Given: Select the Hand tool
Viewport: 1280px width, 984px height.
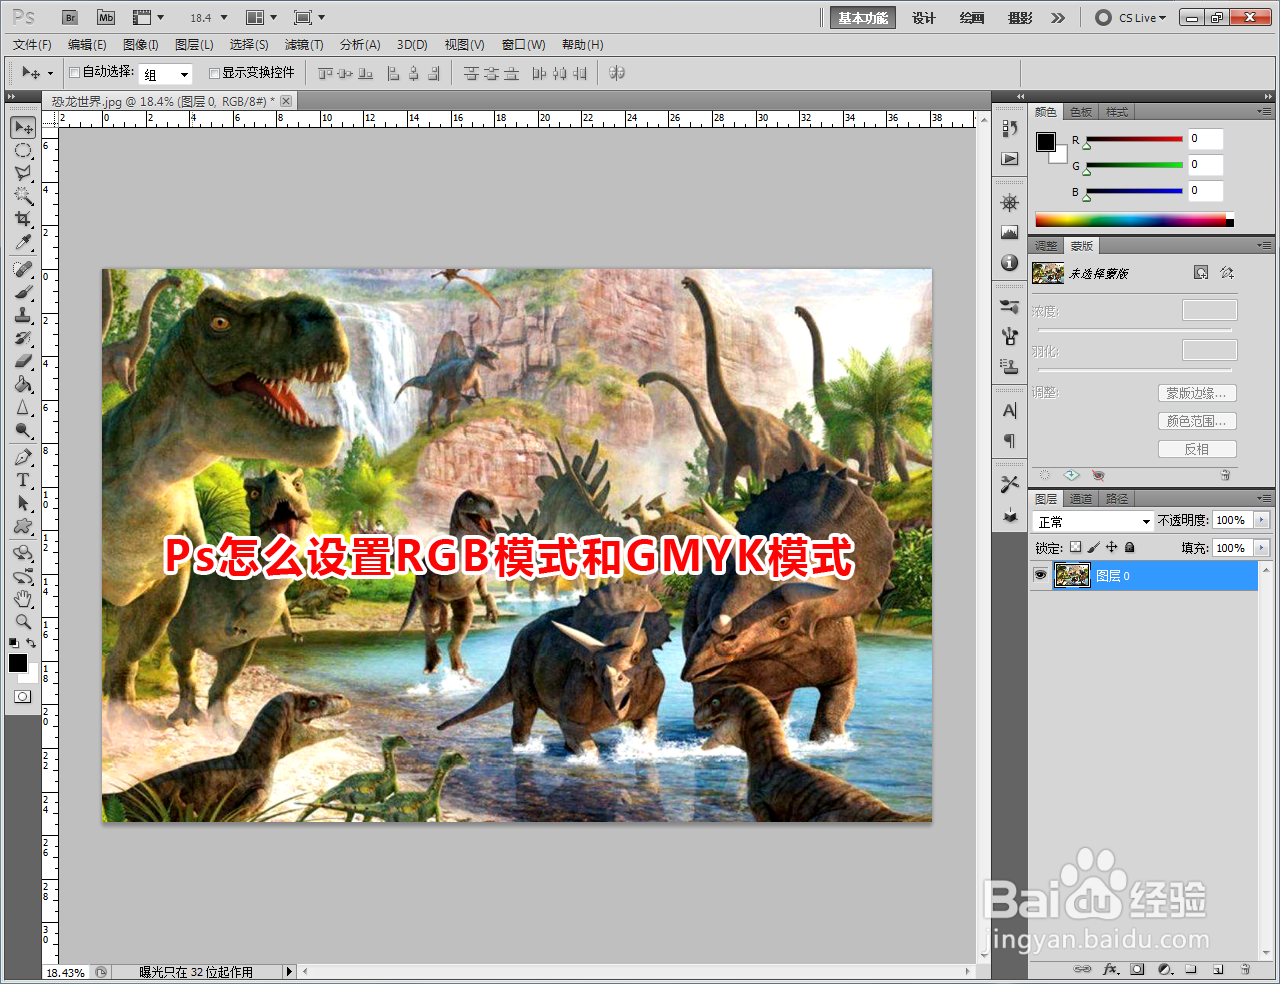Looking at the screenshot, I should pyautogui.click(x=23, y=599).
